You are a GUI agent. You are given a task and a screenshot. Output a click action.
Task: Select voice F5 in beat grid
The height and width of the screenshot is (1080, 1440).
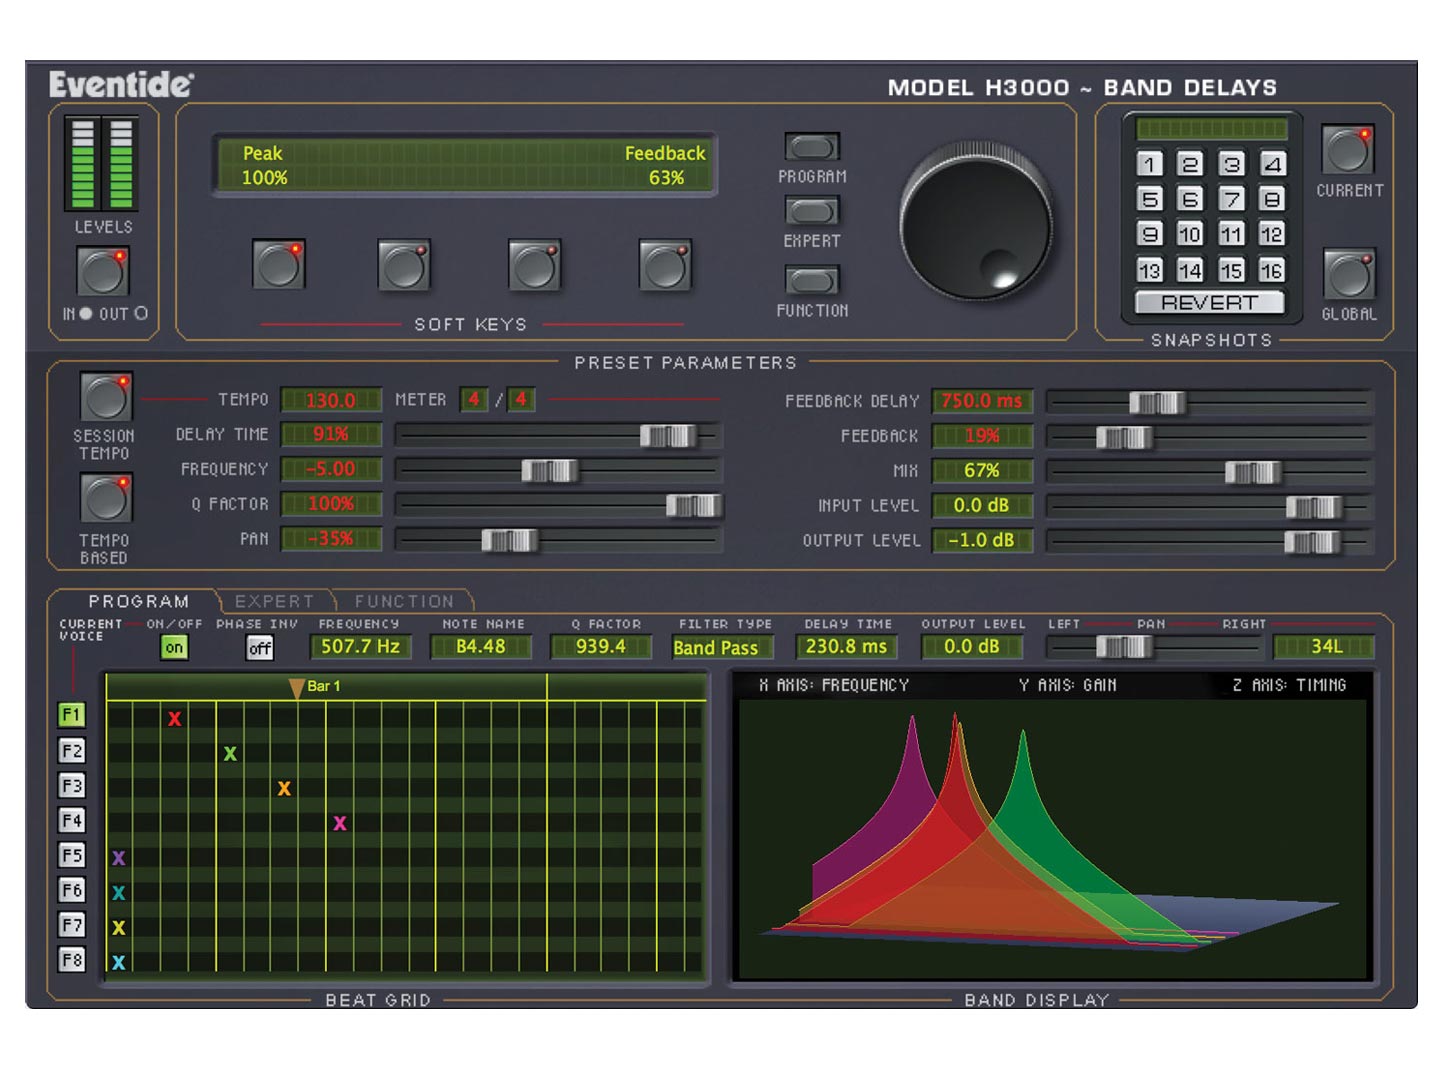[72, 855]
